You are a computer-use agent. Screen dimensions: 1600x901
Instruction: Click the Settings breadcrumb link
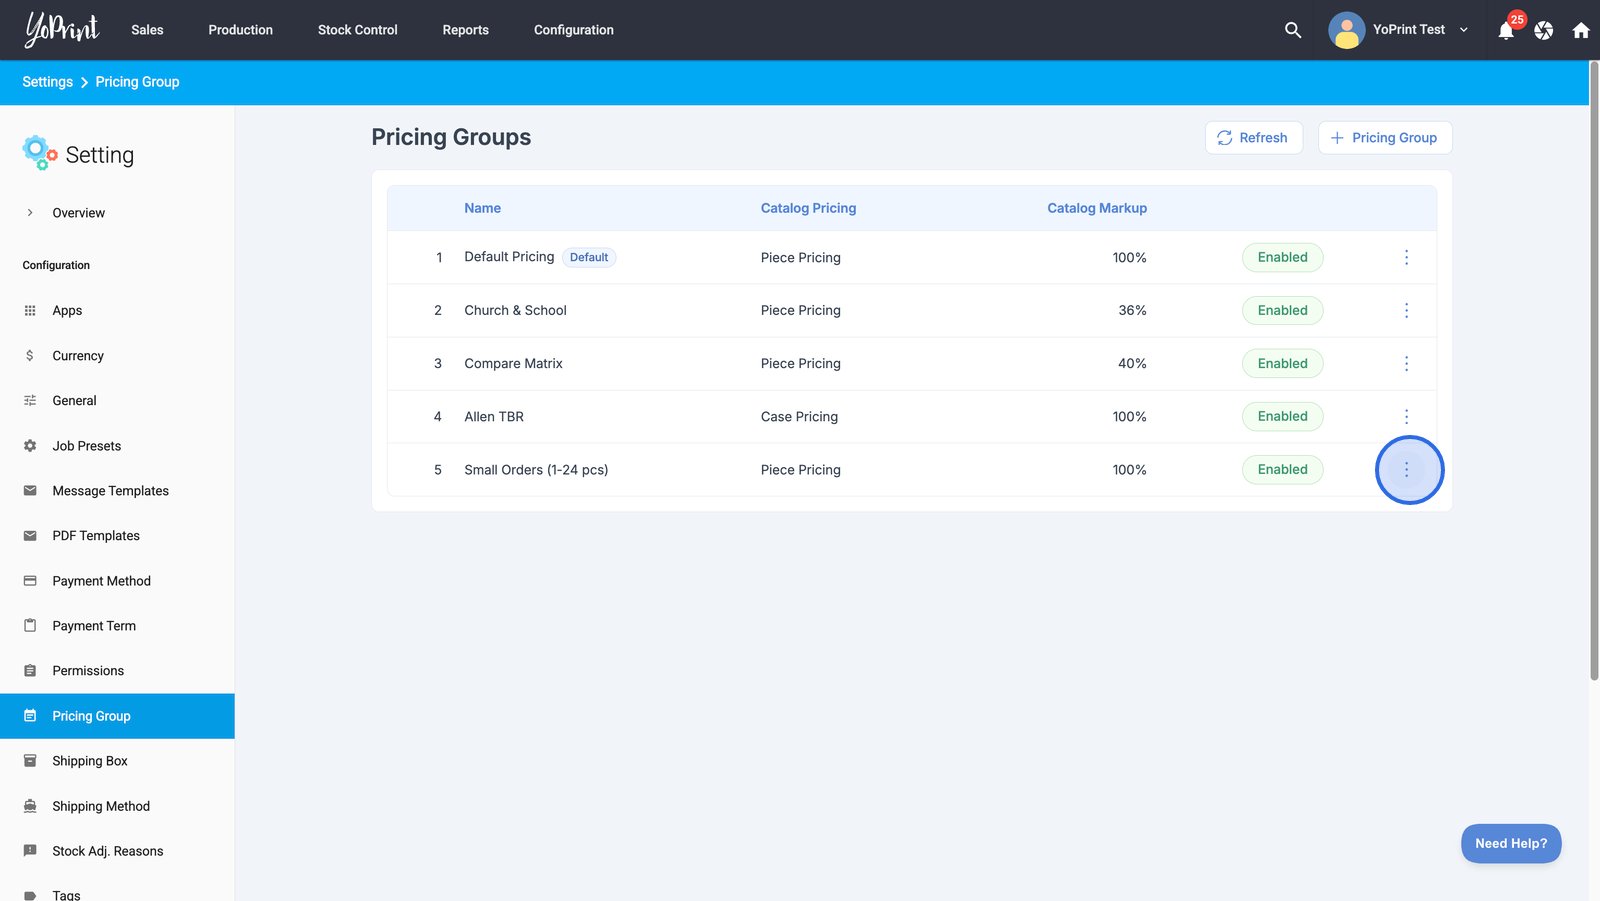[47, 82]
